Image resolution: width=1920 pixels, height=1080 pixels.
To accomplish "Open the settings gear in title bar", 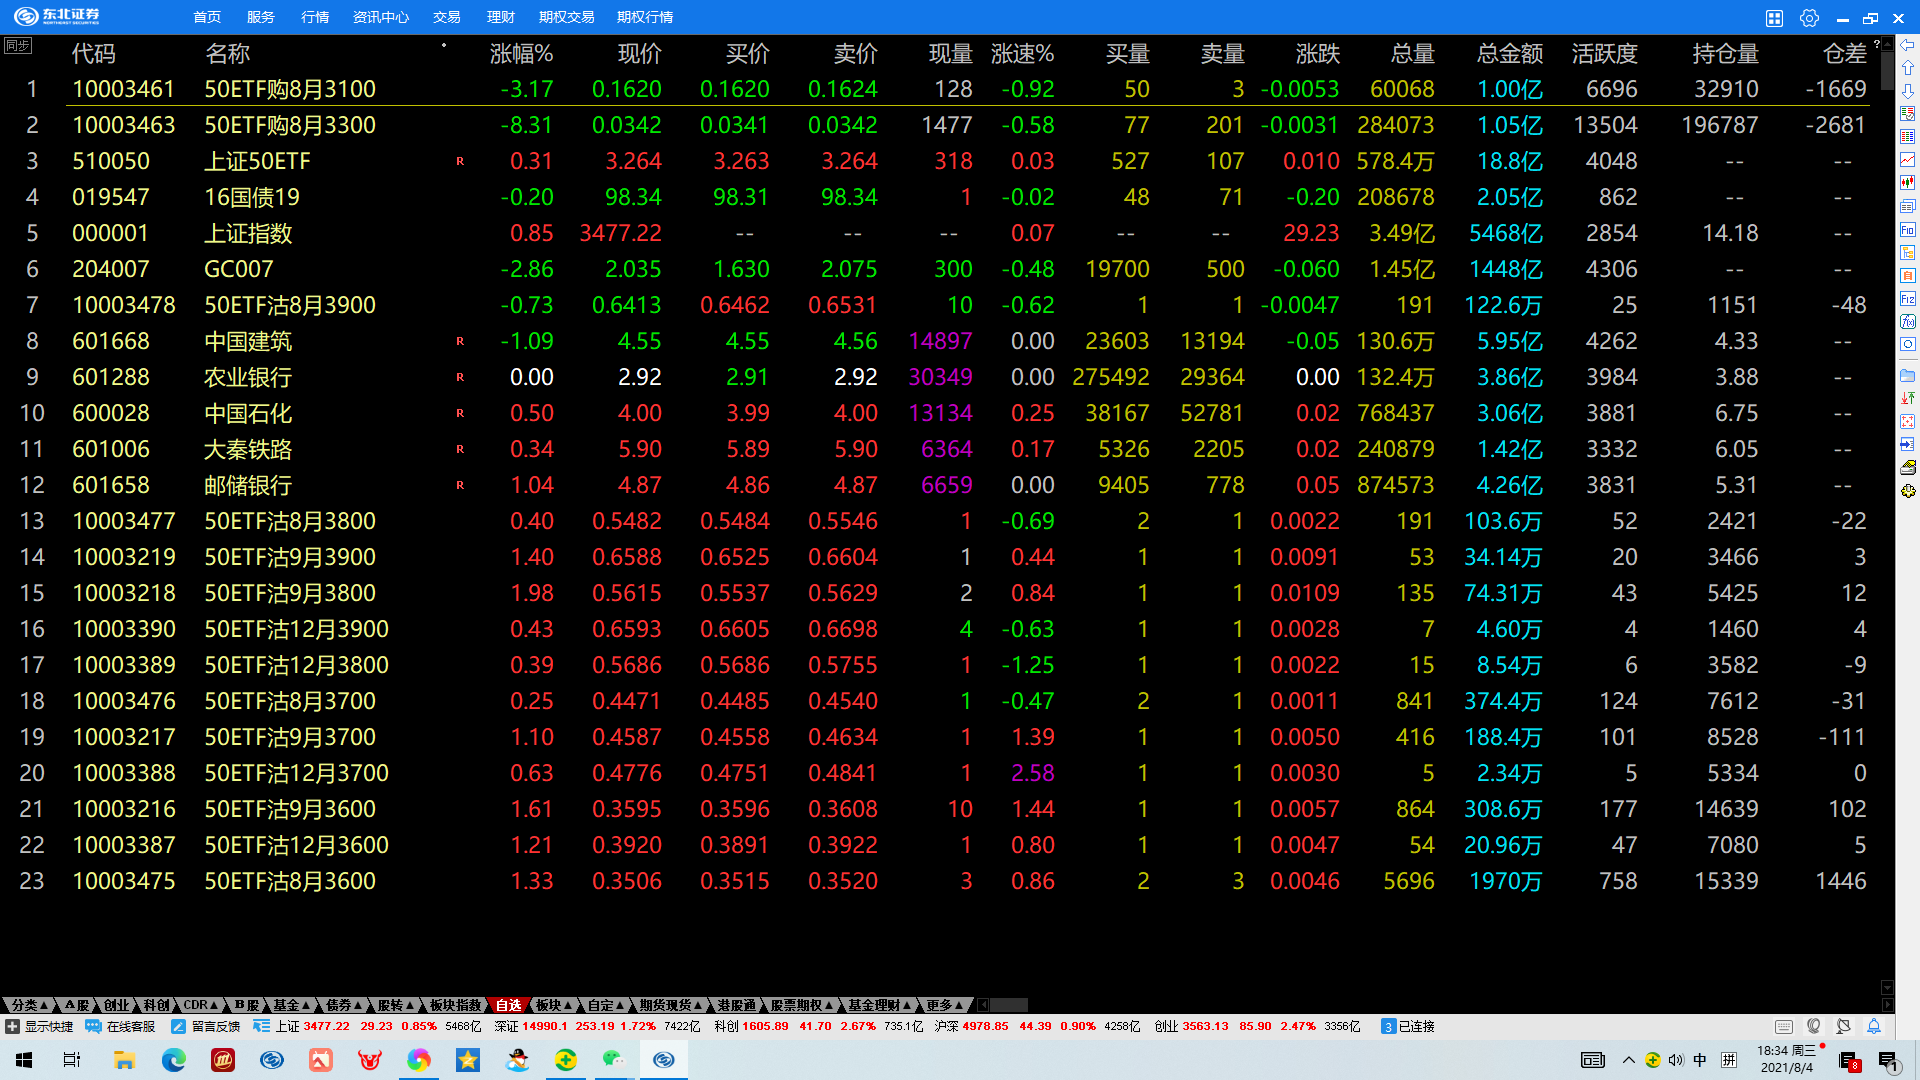I will pos(1809,18).
